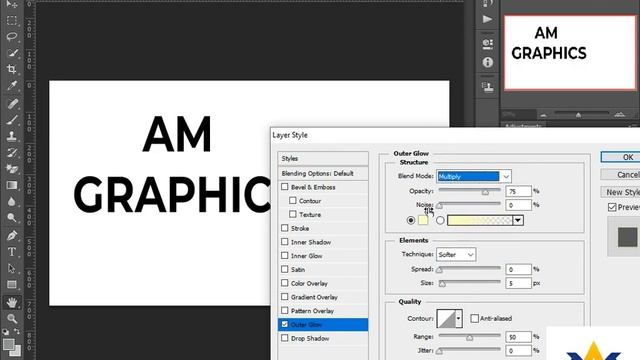
Task: Select the Horizontal Type tool
Action: pyautogui.click(x=11, y=252)
